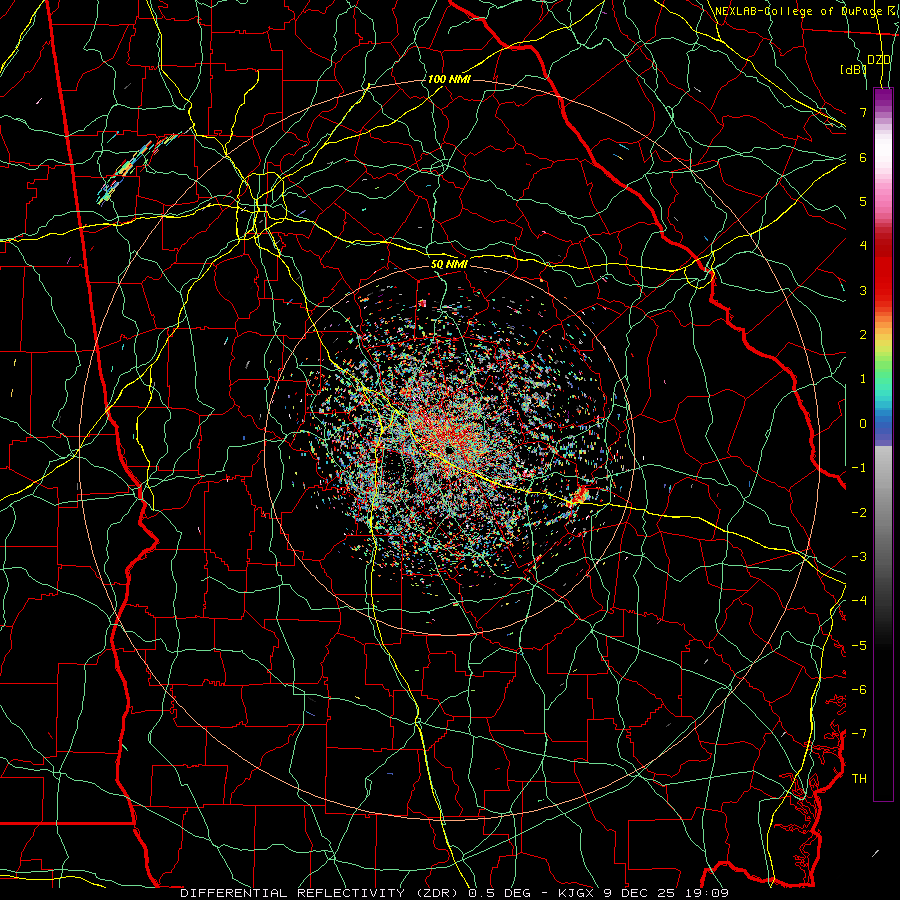The width and height of the screenshot is (900, 900).
Task: Pick the purple top segment of the color bar
Action: click(883, 99)
